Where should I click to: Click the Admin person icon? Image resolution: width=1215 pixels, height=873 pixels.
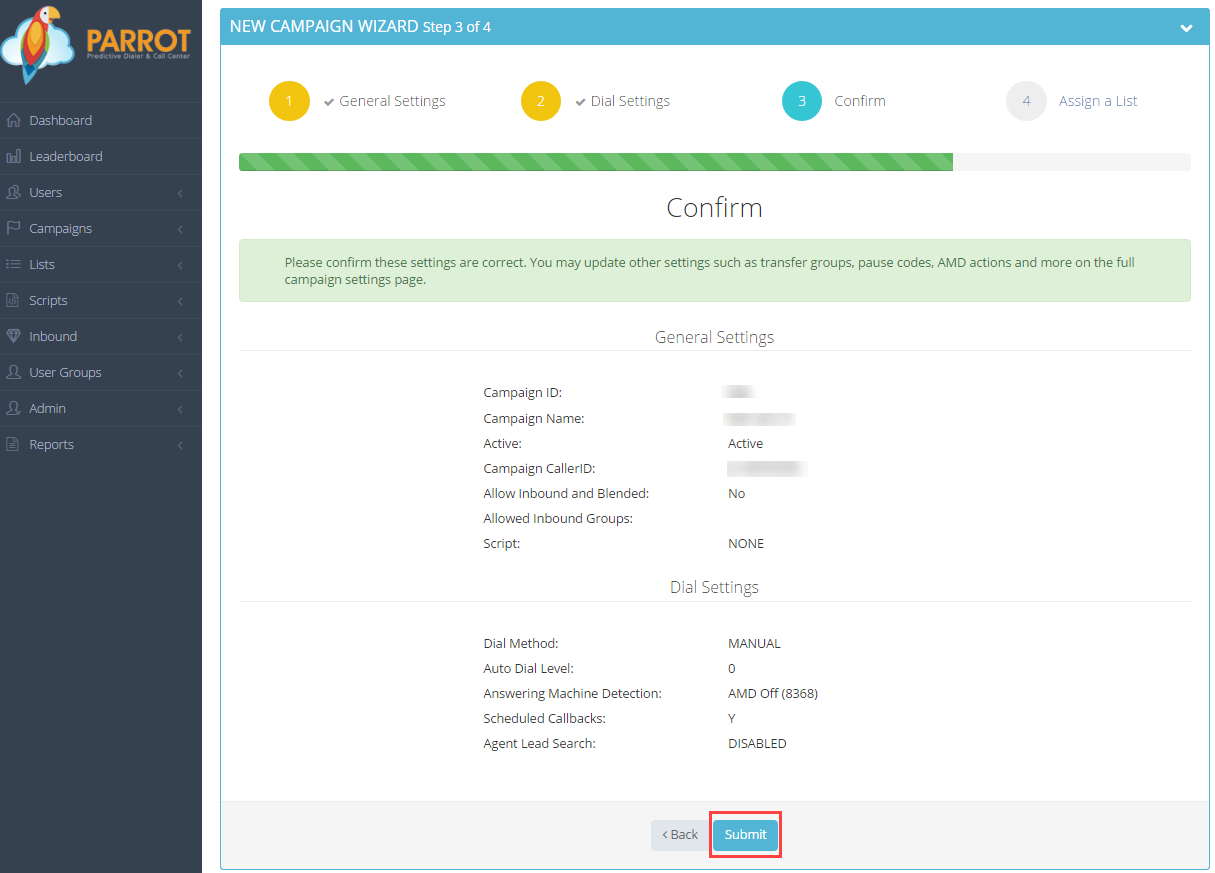14,408
